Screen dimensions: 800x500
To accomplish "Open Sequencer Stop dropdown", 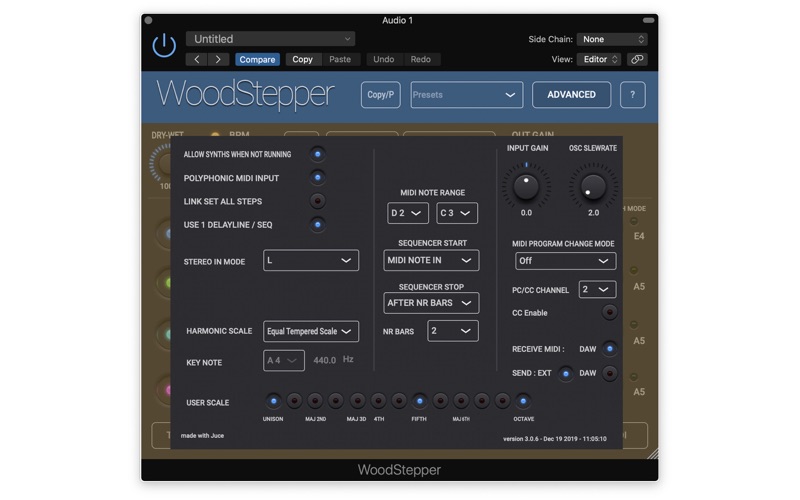I will 431,303.
